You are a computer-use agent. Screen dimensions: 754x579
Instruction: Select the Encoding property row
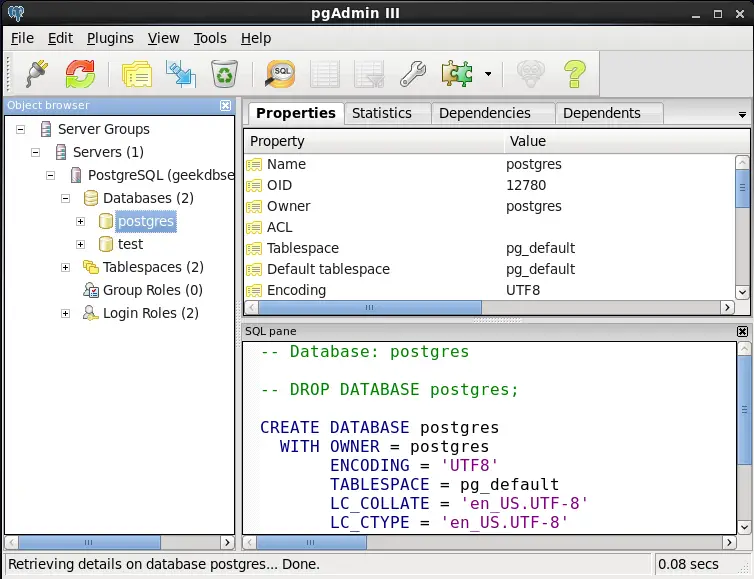click(x=490, y=290)
